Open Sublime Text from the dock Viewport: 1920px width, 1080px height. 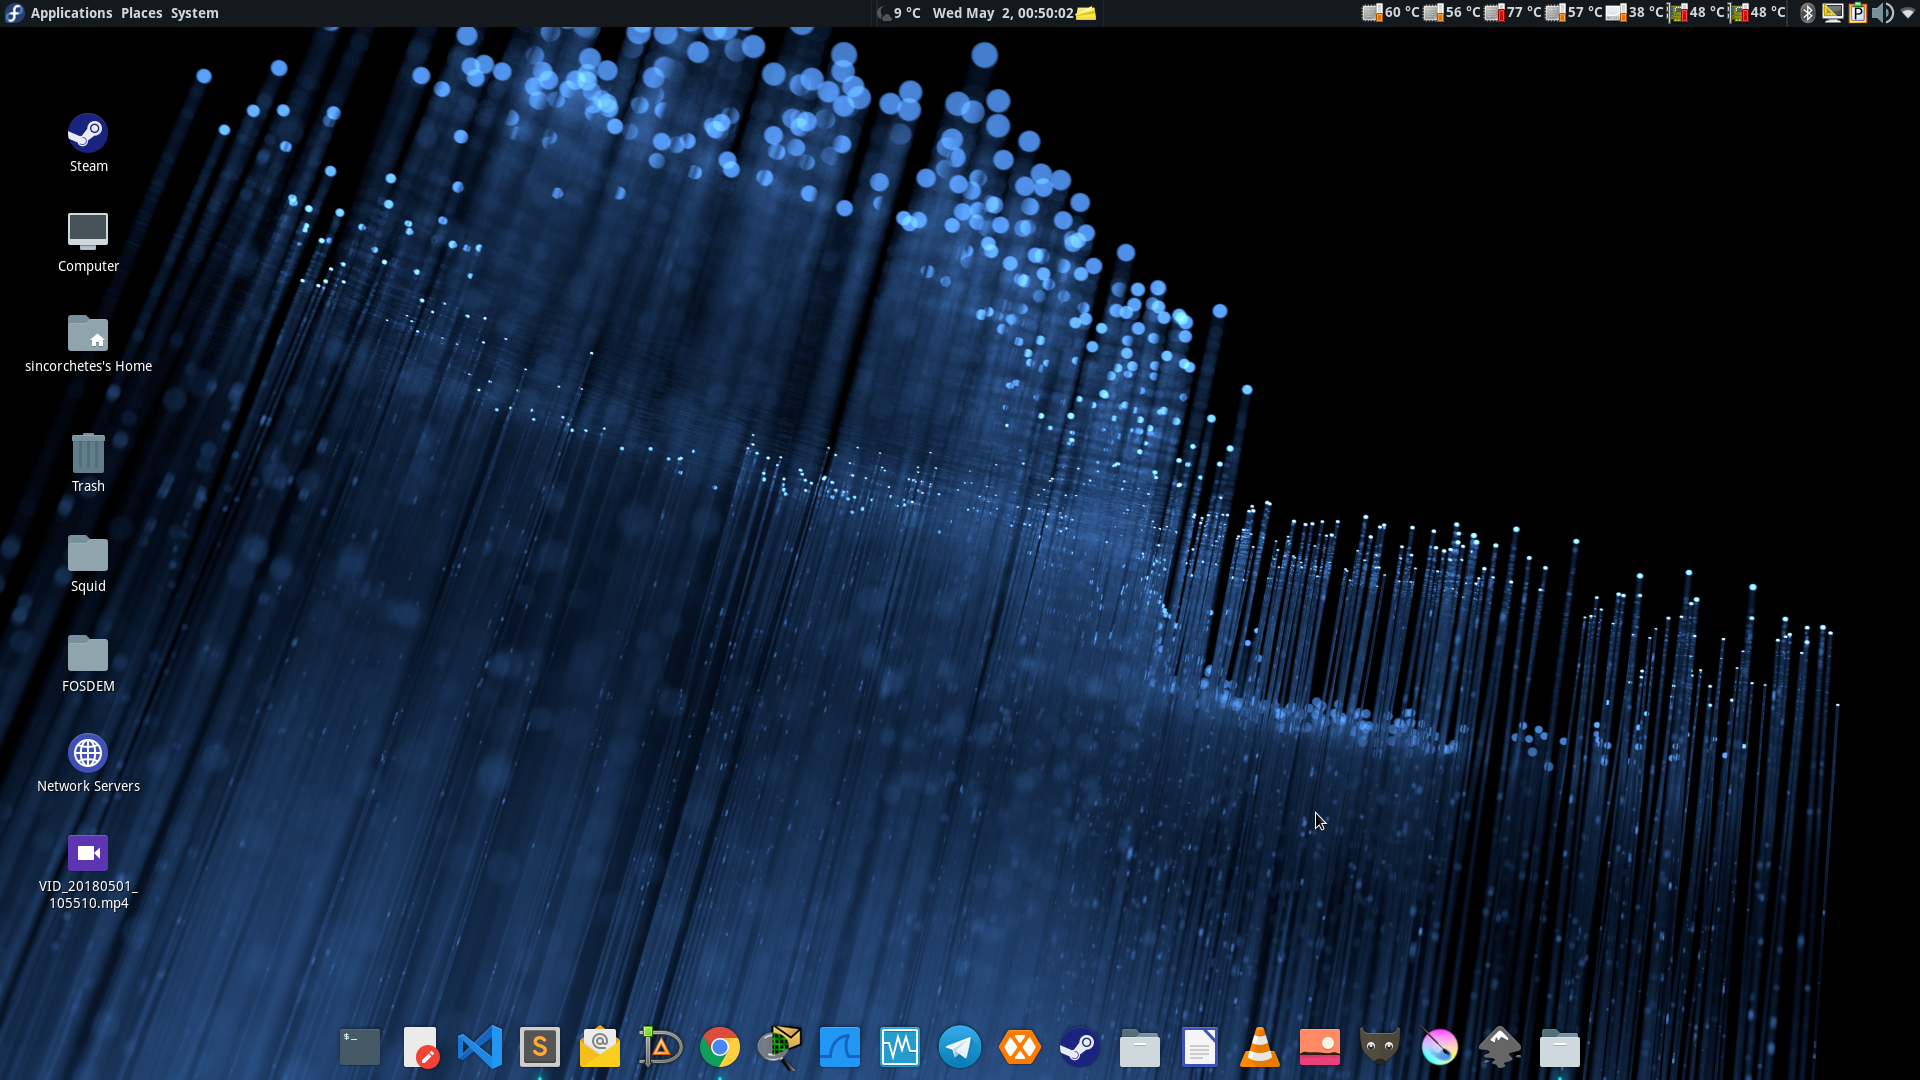pos(540,1047)
